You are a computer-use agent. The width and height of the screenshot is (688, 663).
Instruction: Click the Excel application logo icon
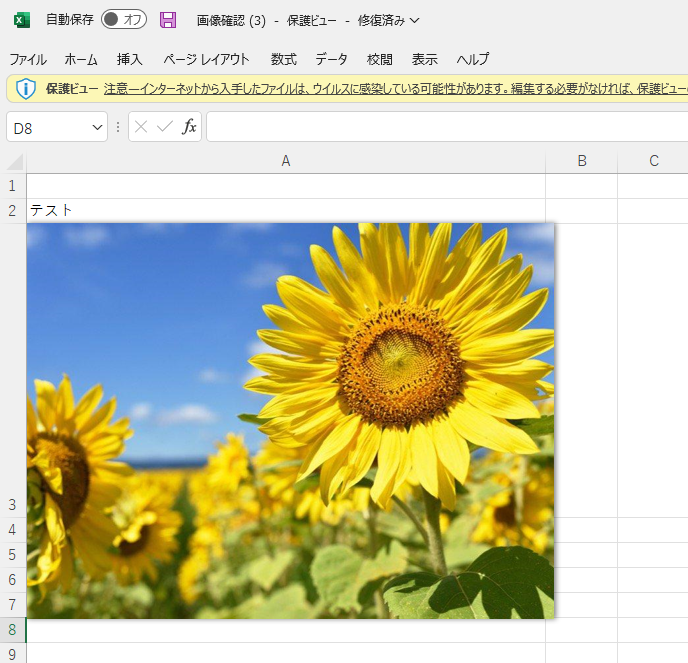(22, 20)
